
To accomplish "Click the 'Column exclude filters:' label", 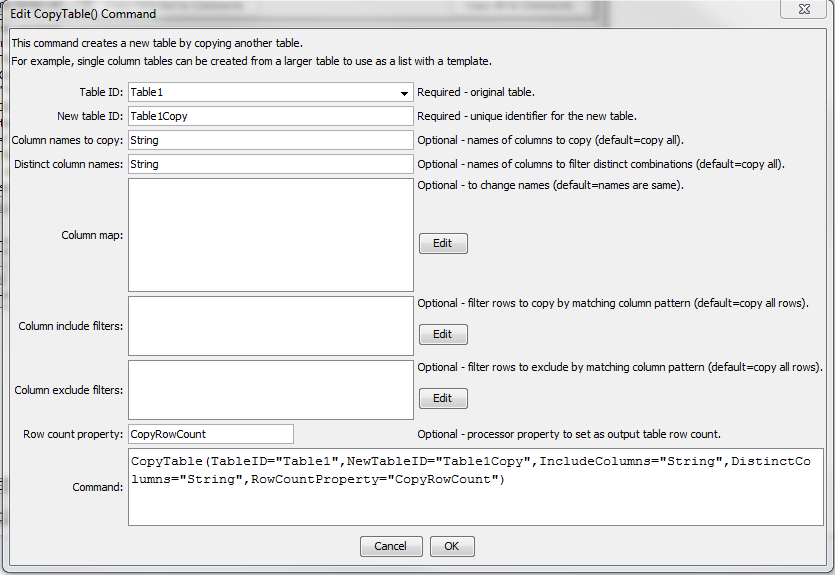I will pyautogui.click(x=69, y=390).
